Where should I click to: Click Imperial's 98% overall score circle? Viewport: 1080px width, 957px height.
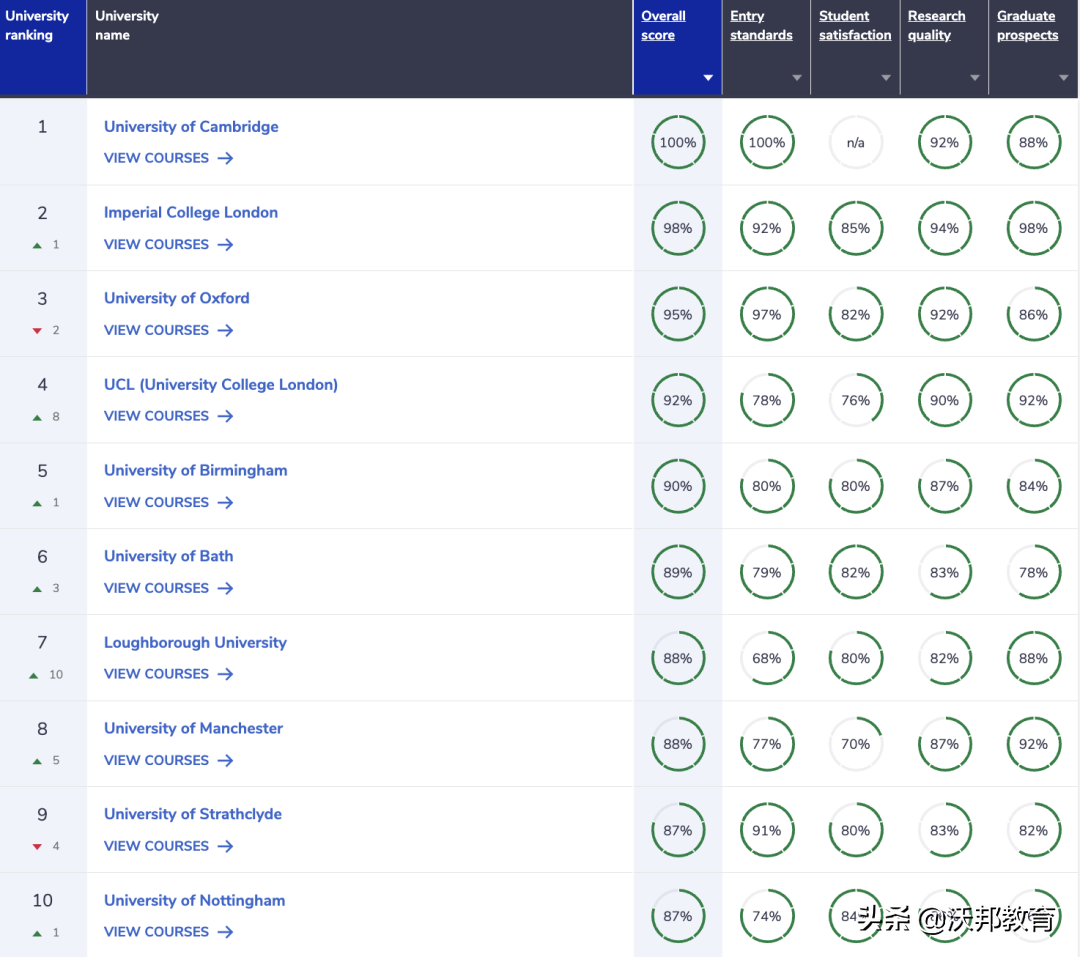678,228
